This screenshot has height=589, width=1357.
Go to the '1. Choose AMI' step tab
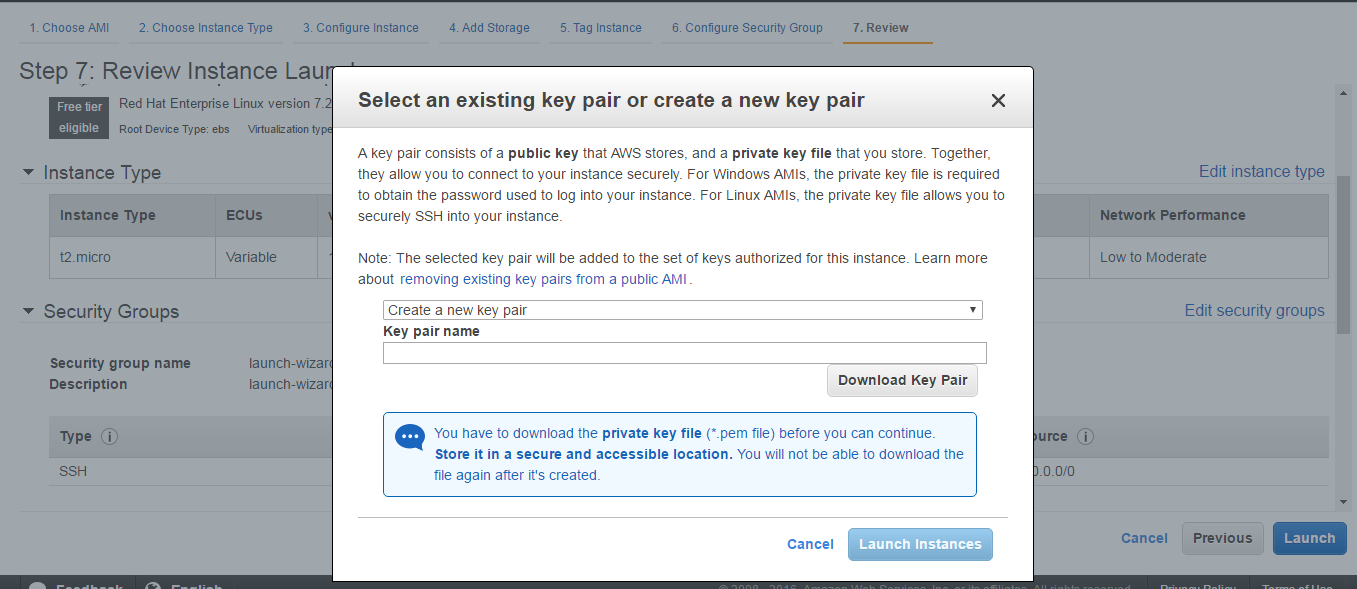pos(69,28)
